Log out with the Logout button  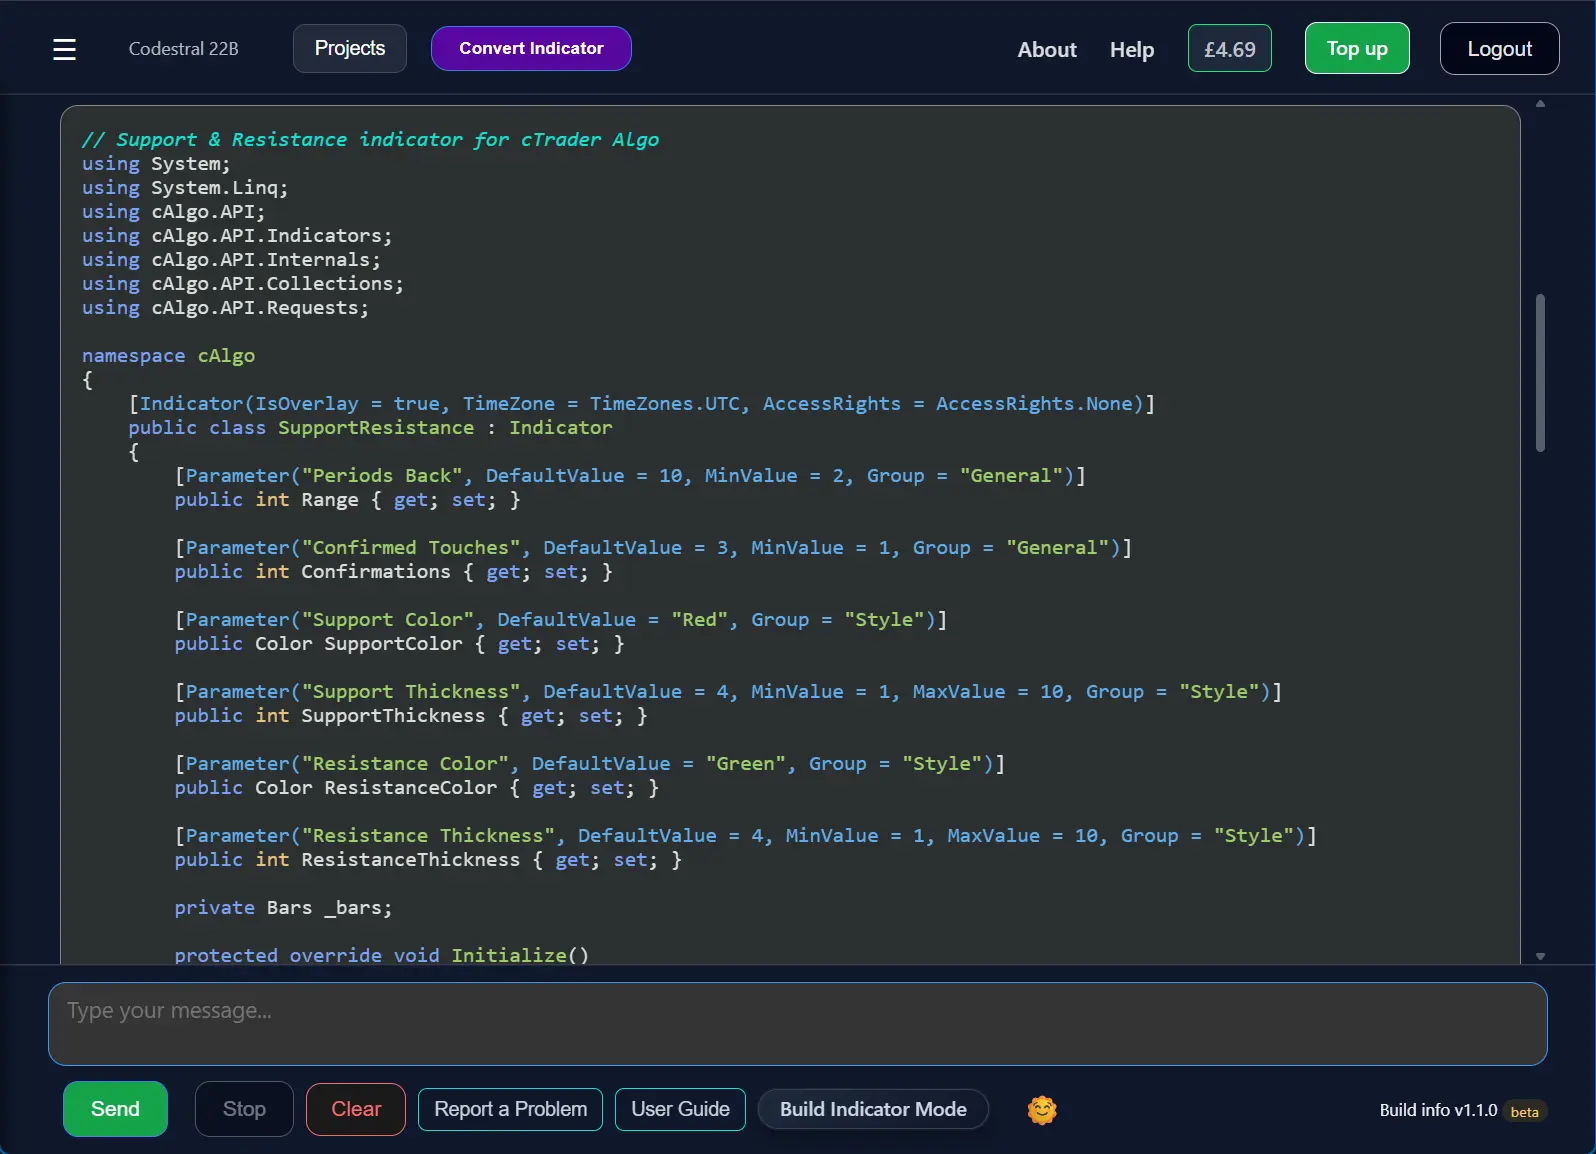(x=1498, y=49)
